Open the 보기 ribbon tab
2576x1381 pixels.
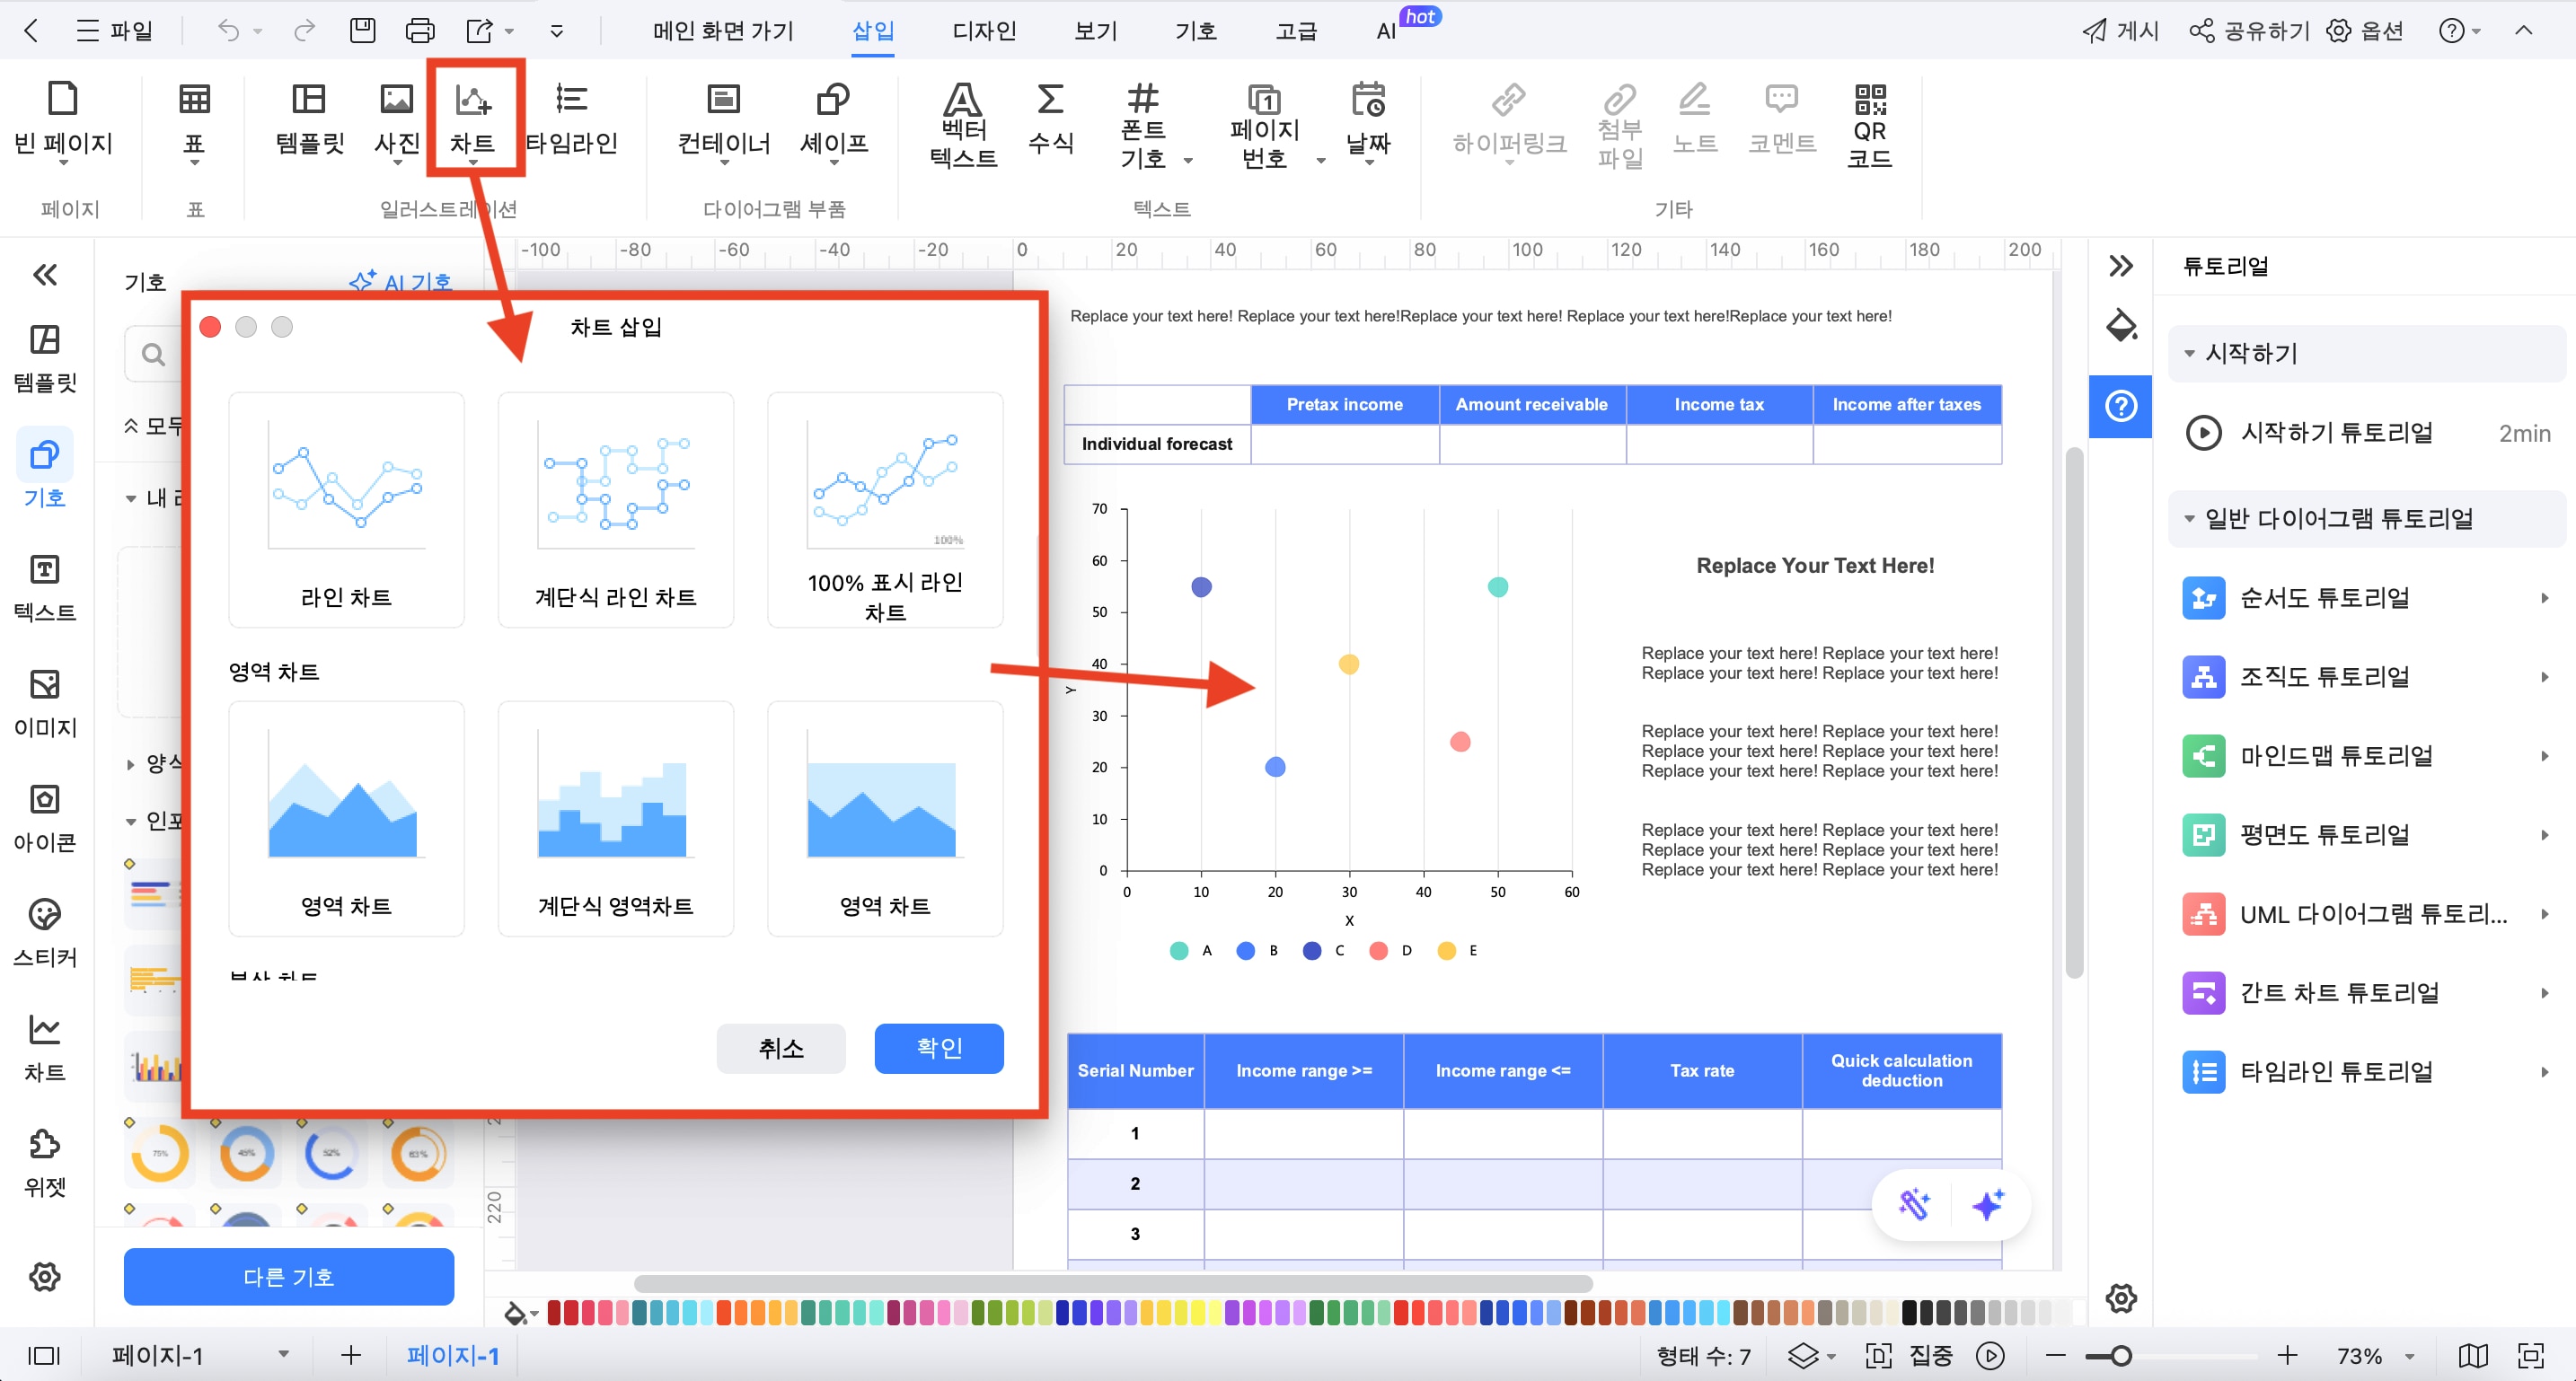[1095, 31]
